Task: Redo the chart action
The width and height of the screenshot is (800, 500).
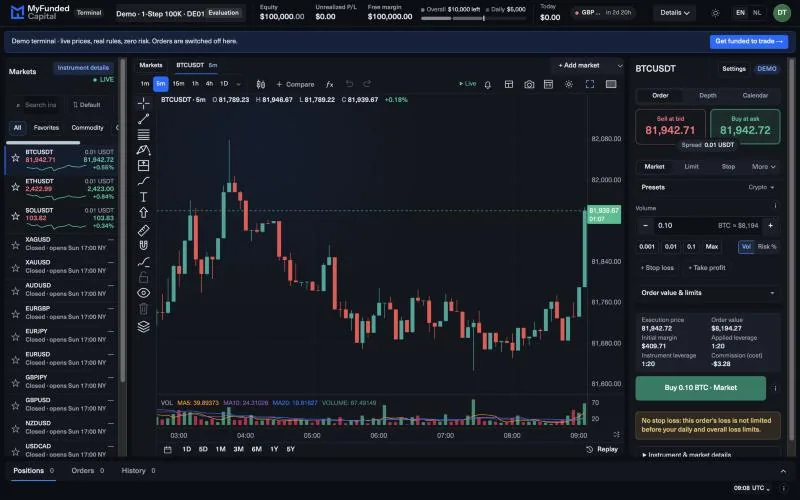Action: 367,84
